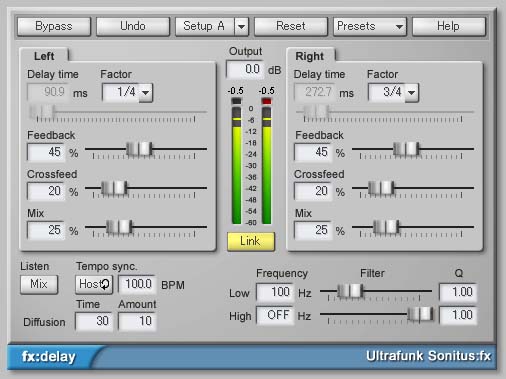Click the High filter slider handle

coord(421,314)
